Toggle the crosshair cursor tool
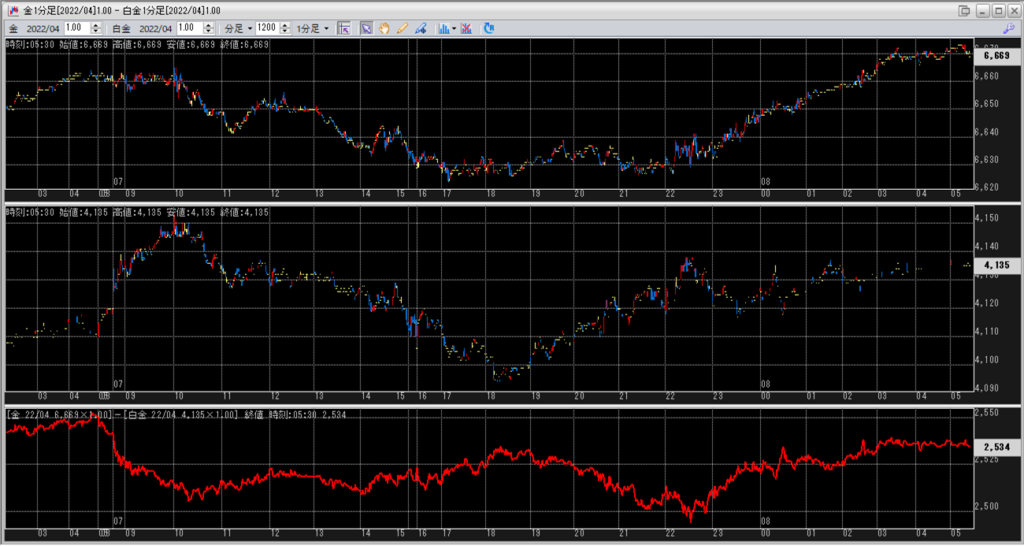Viewport: 1024px width, 546px height. (344, 28)
